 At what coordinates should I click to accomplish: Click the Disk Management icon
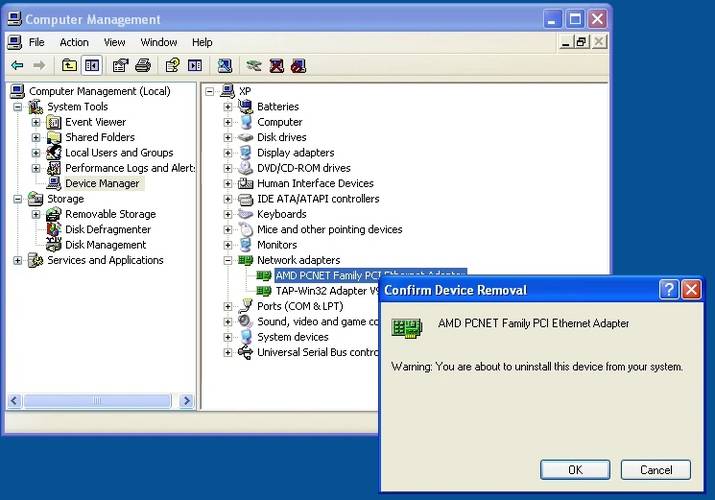(54, 245)
